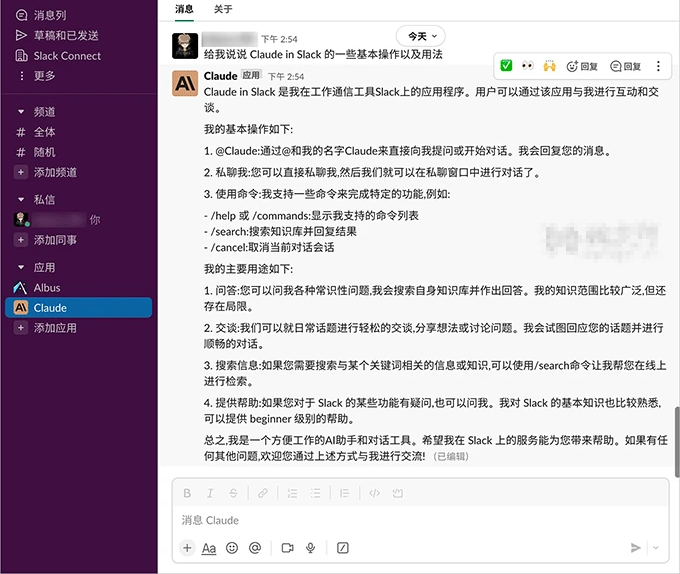Open your own direct message
Screen dimensions: 680x574
57,220
